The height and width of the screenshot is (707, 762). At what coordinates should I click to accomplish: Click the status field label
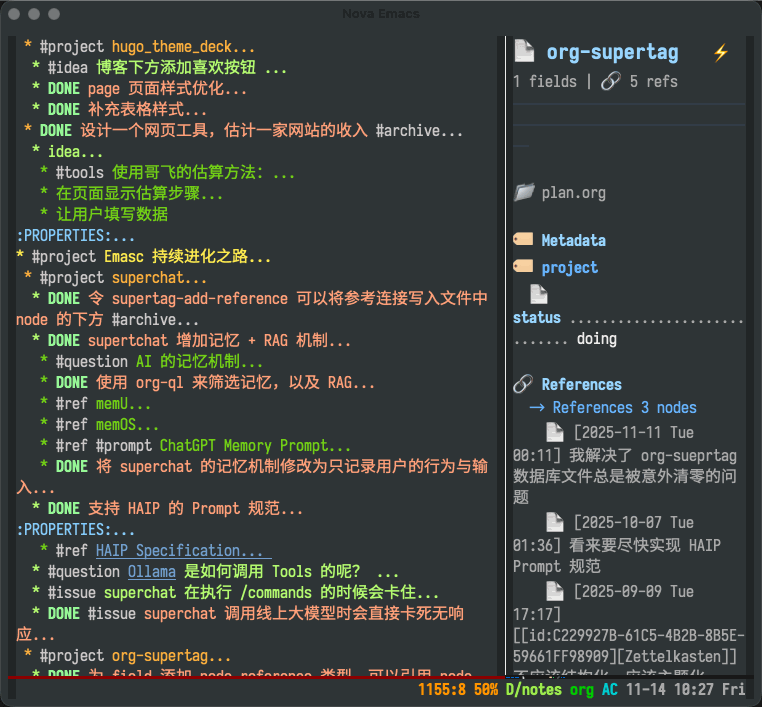click(537, 317)
